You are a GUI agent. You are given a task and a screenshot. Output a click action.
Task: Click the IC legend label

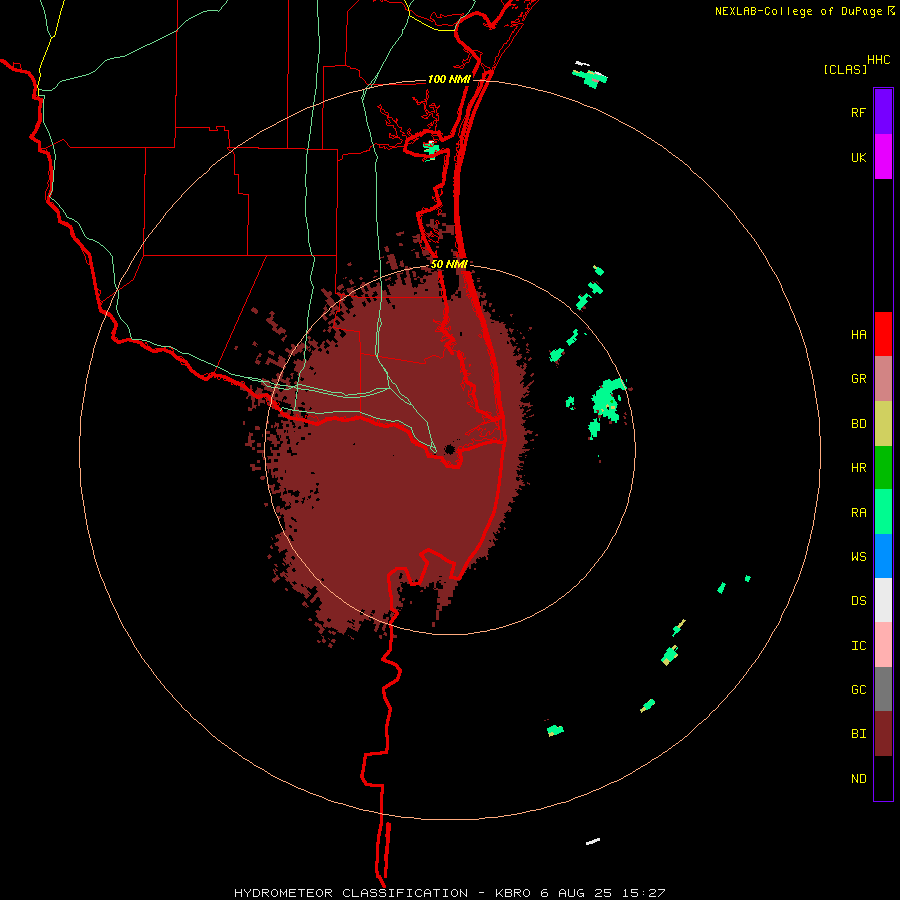(x=858, y=645)
